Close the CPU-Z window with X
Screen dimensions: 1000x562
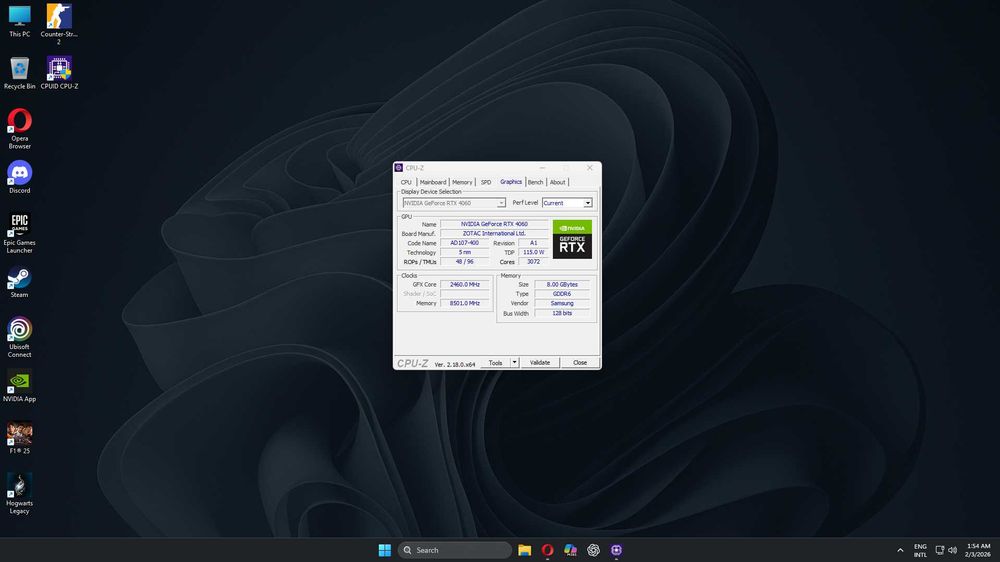coord(589,168)
